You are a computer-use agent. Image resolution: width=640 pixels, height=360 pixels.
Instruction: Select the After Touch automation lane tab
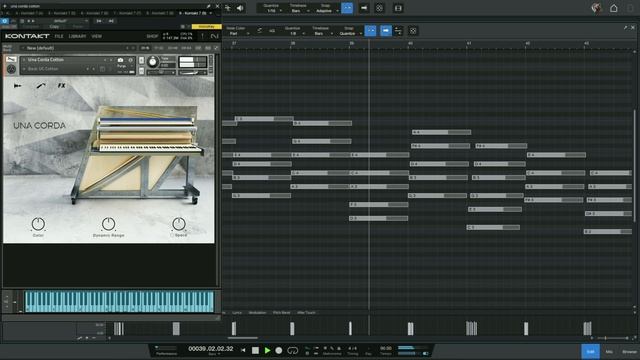306,313
